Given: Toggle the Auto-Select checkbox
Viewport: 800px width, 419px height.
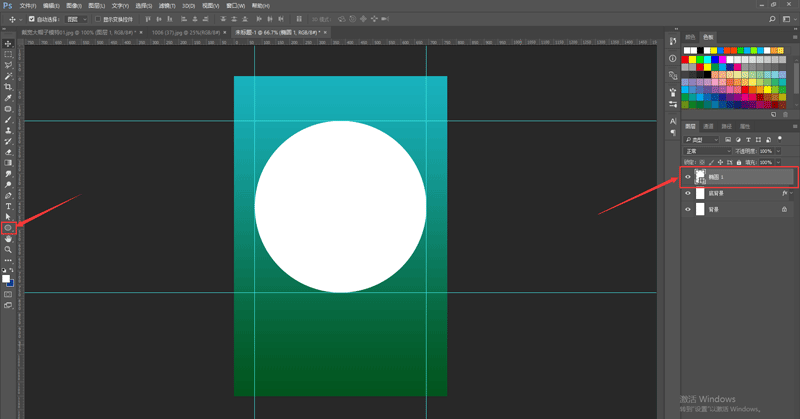Looking at the screenshot, I should click(x=32, y=19).
